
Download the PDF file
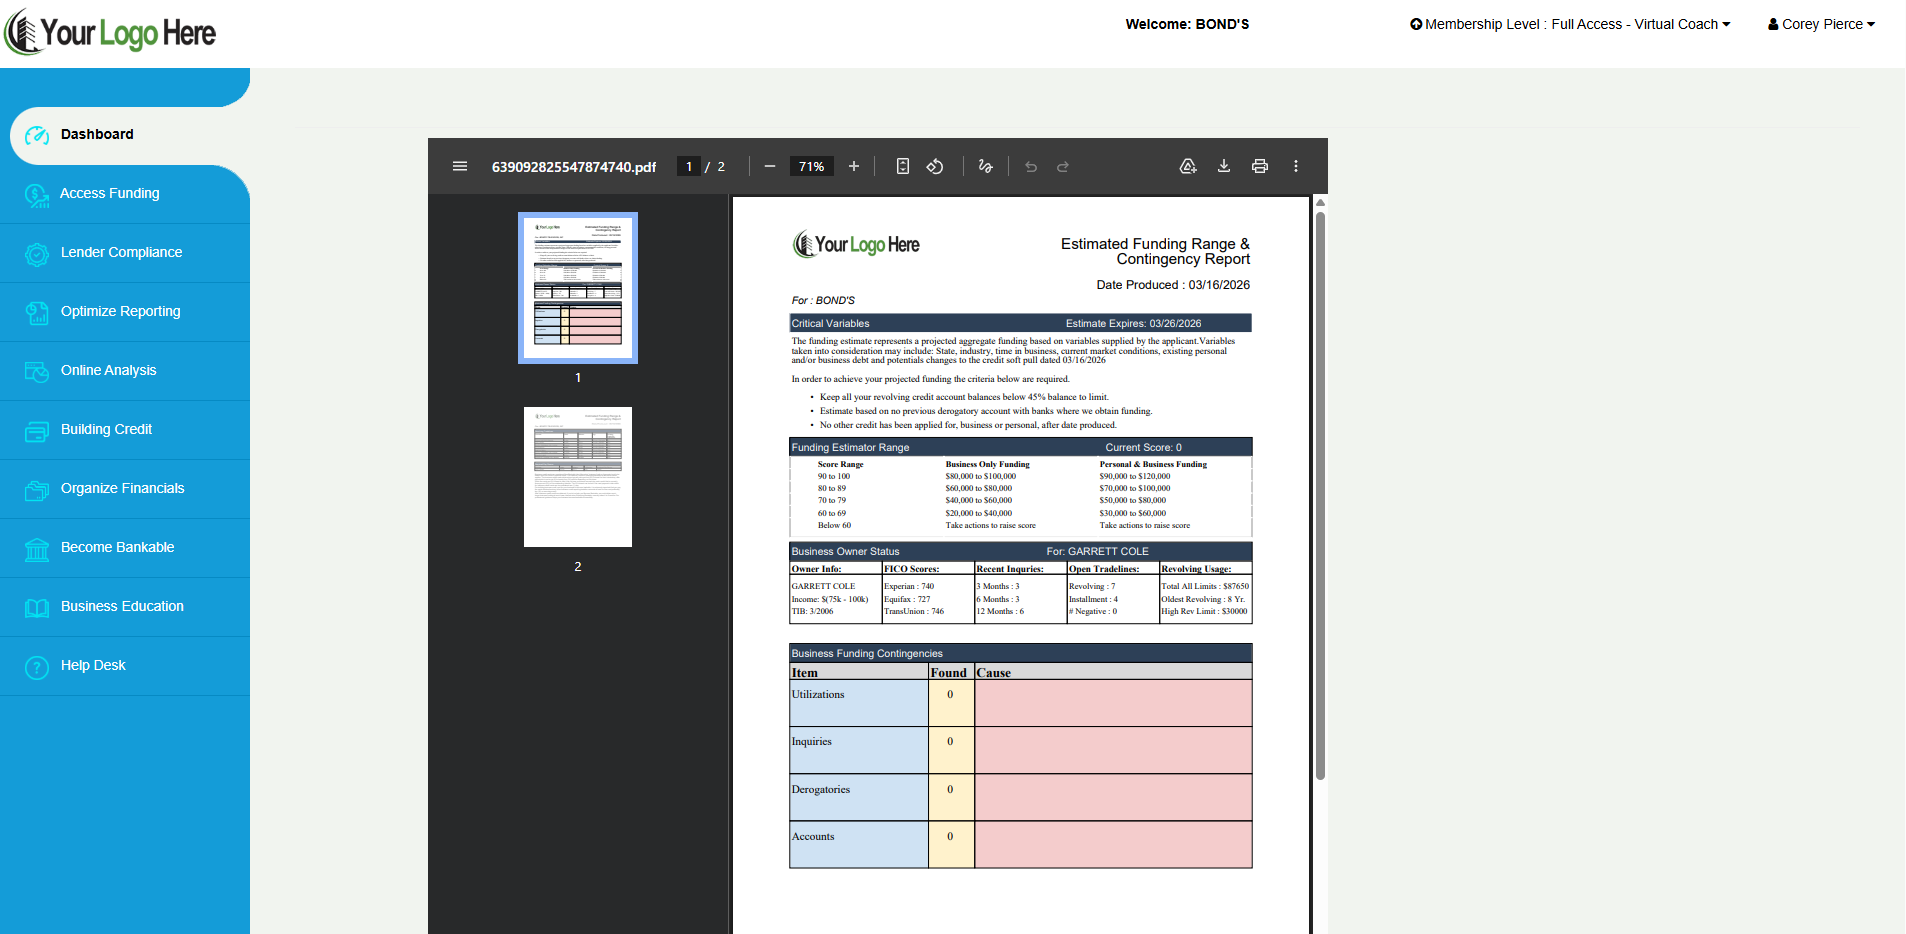click(x=1224, y=166)
